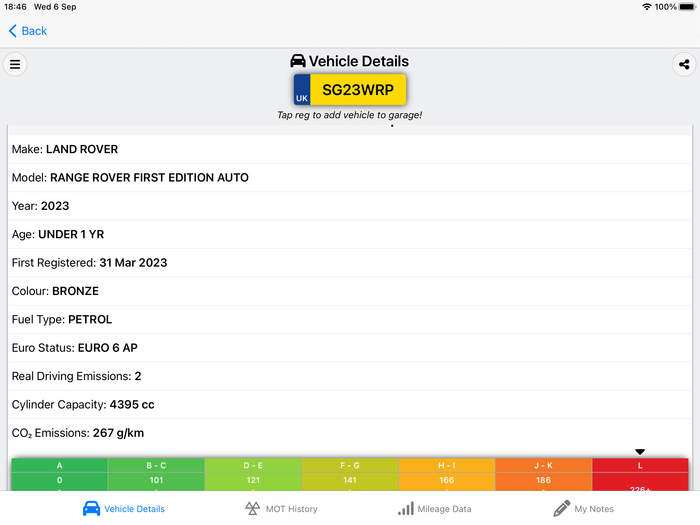Tap the black band marker triangle above L
Image resolution: width=700 pixels, height=525 pixels.
pyautogui.click(x=640, y=452)
